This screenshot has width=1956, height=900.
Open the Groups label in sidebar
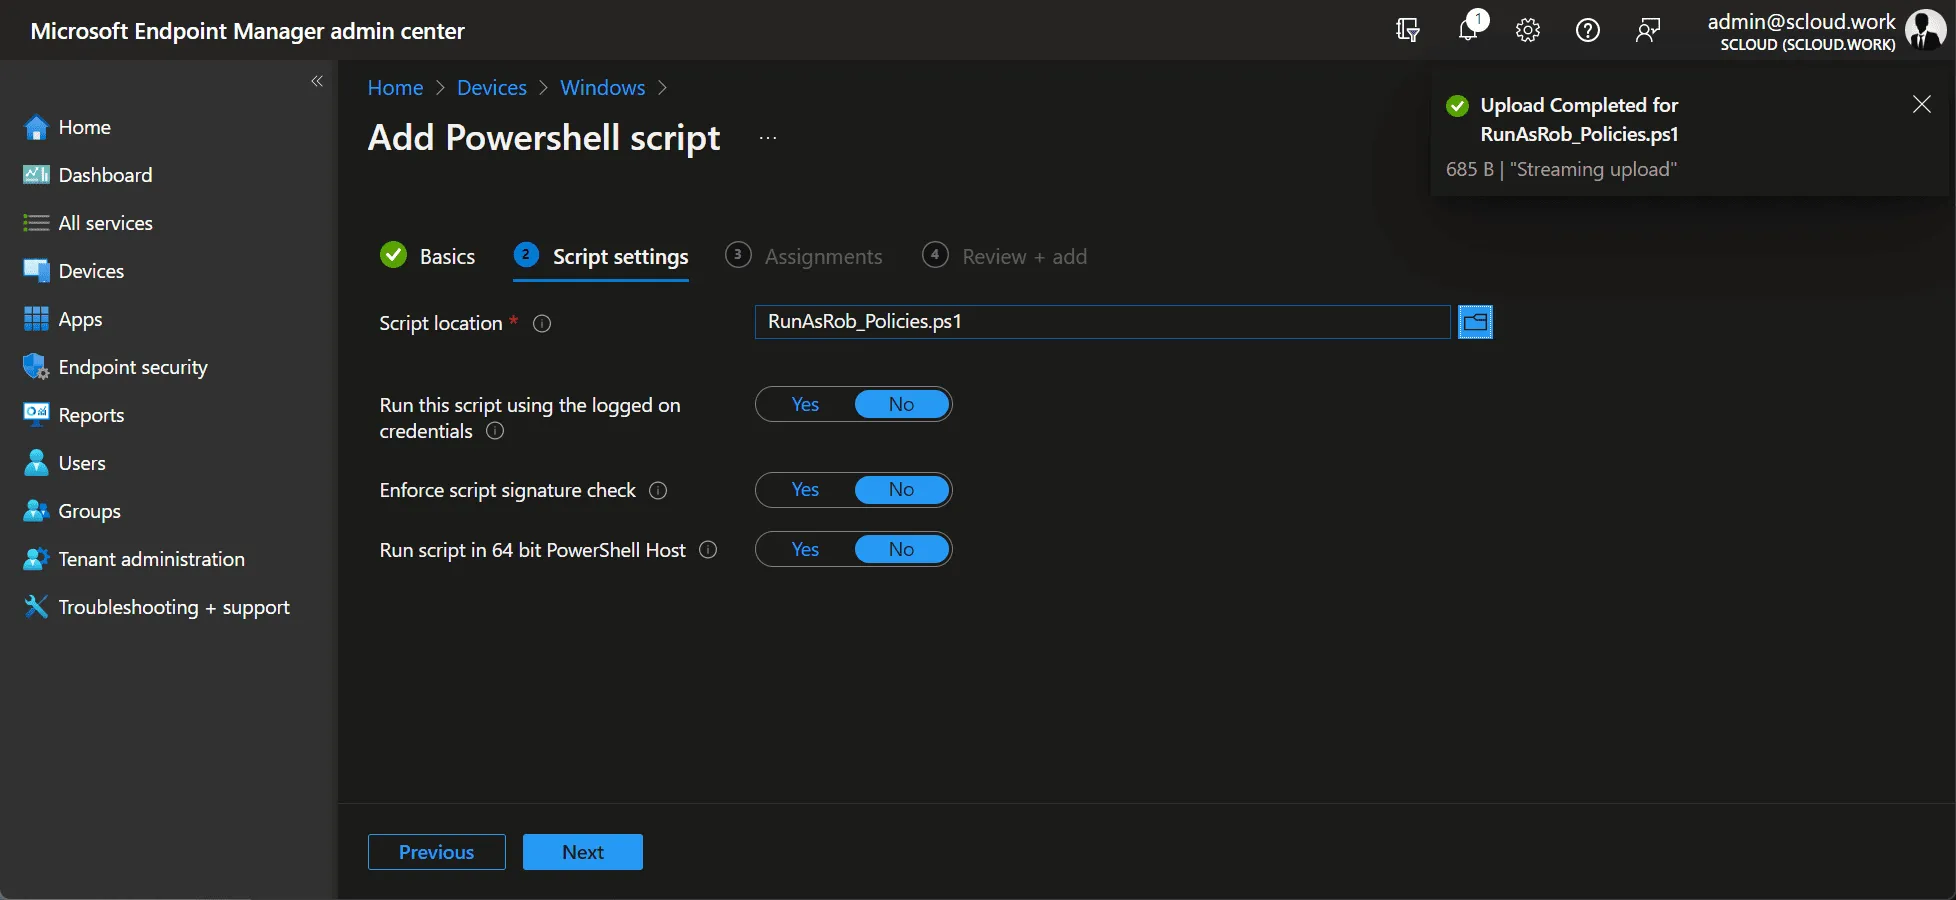tap(90, 511)
